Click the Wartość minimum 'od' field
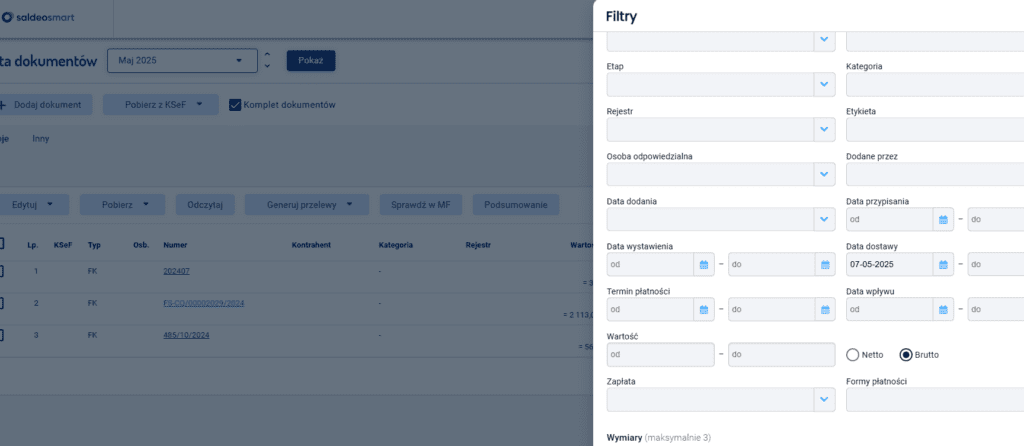 click(660, 355)
